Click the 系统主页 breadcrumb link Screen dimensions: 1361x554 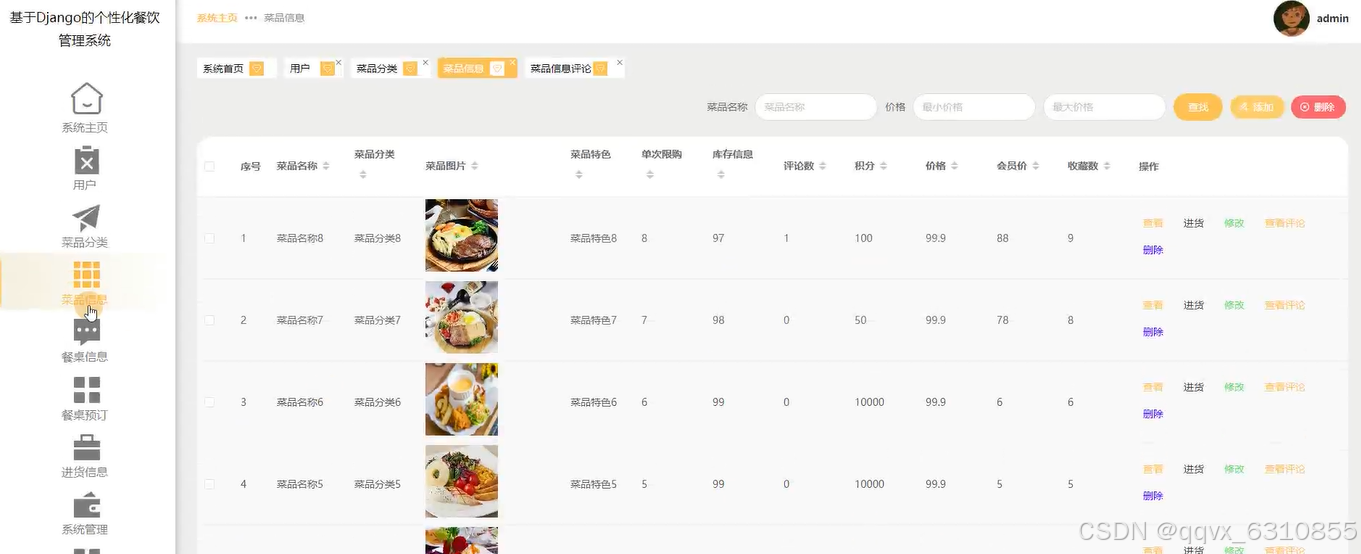coord(217,18)
